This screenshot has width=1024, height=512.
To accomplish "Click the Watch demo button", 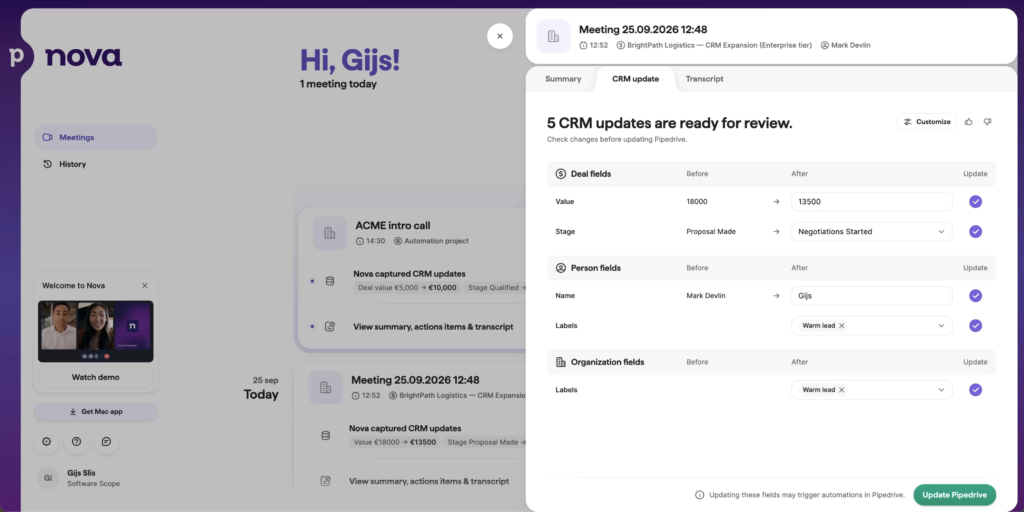I will point(95,377).
